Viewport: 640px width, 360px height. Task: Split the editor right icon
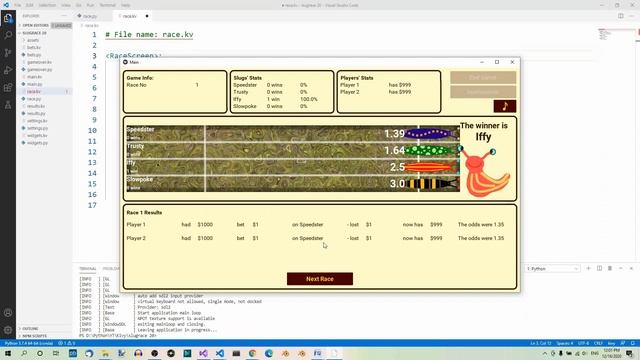pos(620,16)
